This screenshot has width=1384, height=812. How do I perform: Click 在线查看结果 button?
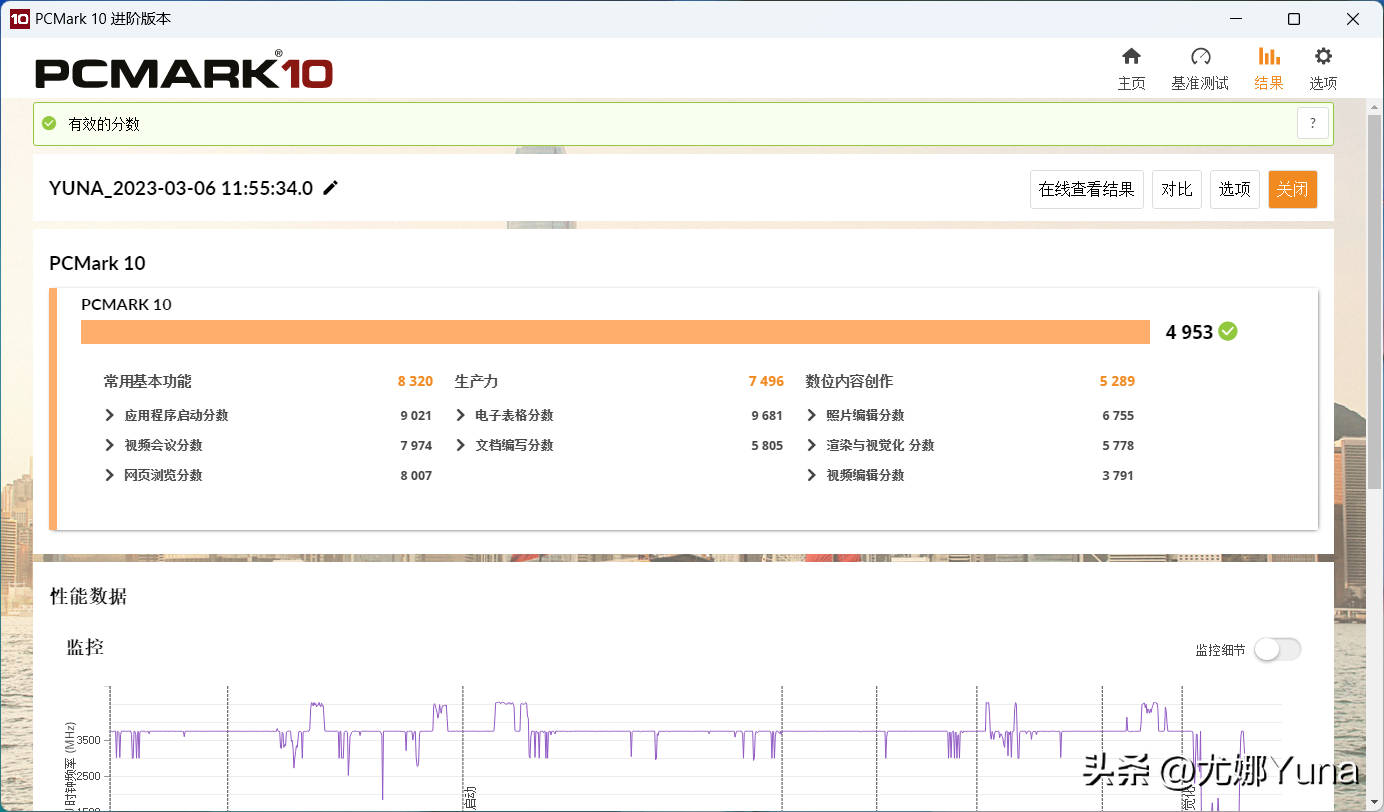tap(1087, 189)
